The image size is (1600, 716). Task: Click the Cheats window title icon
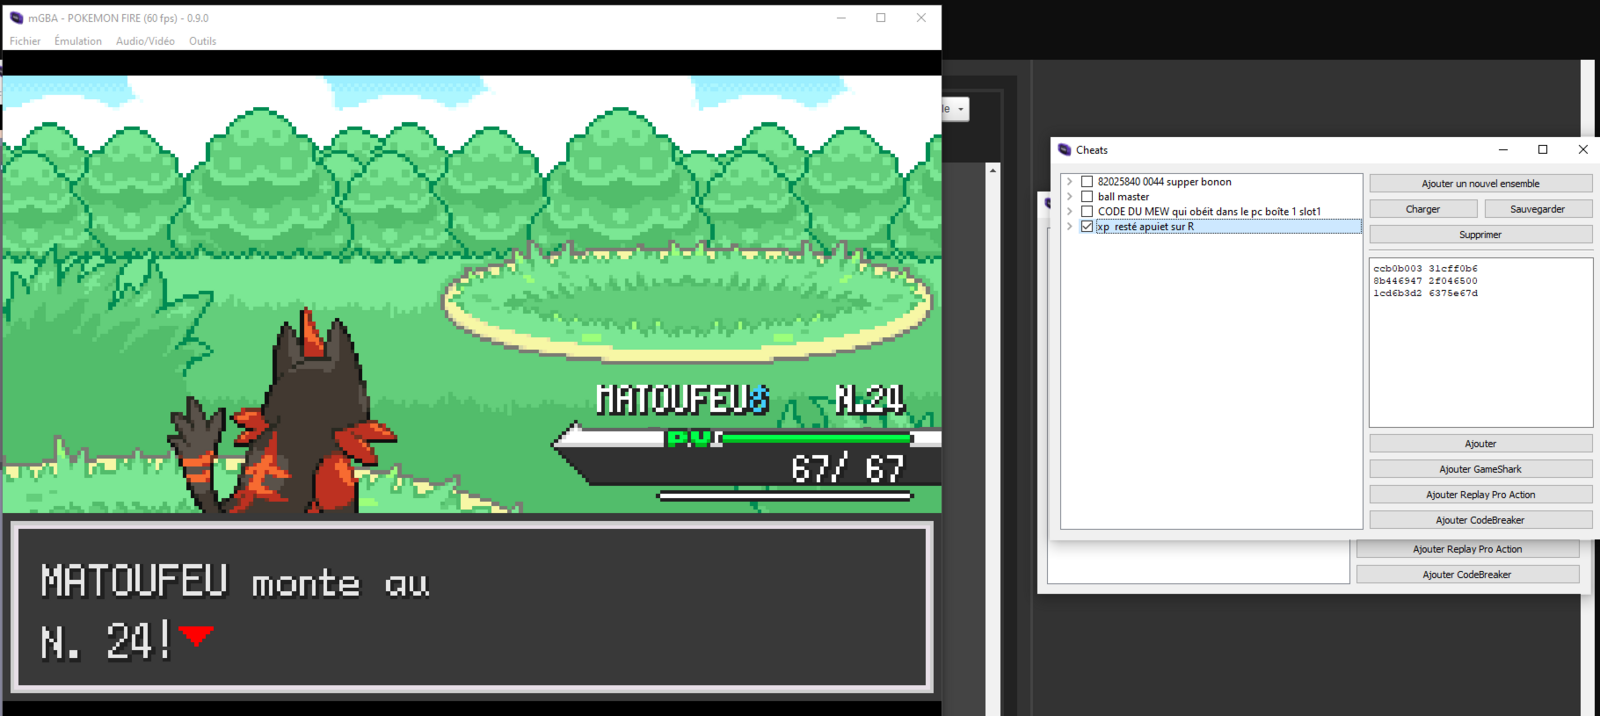pyautogui.click(x=1064, y=150)
